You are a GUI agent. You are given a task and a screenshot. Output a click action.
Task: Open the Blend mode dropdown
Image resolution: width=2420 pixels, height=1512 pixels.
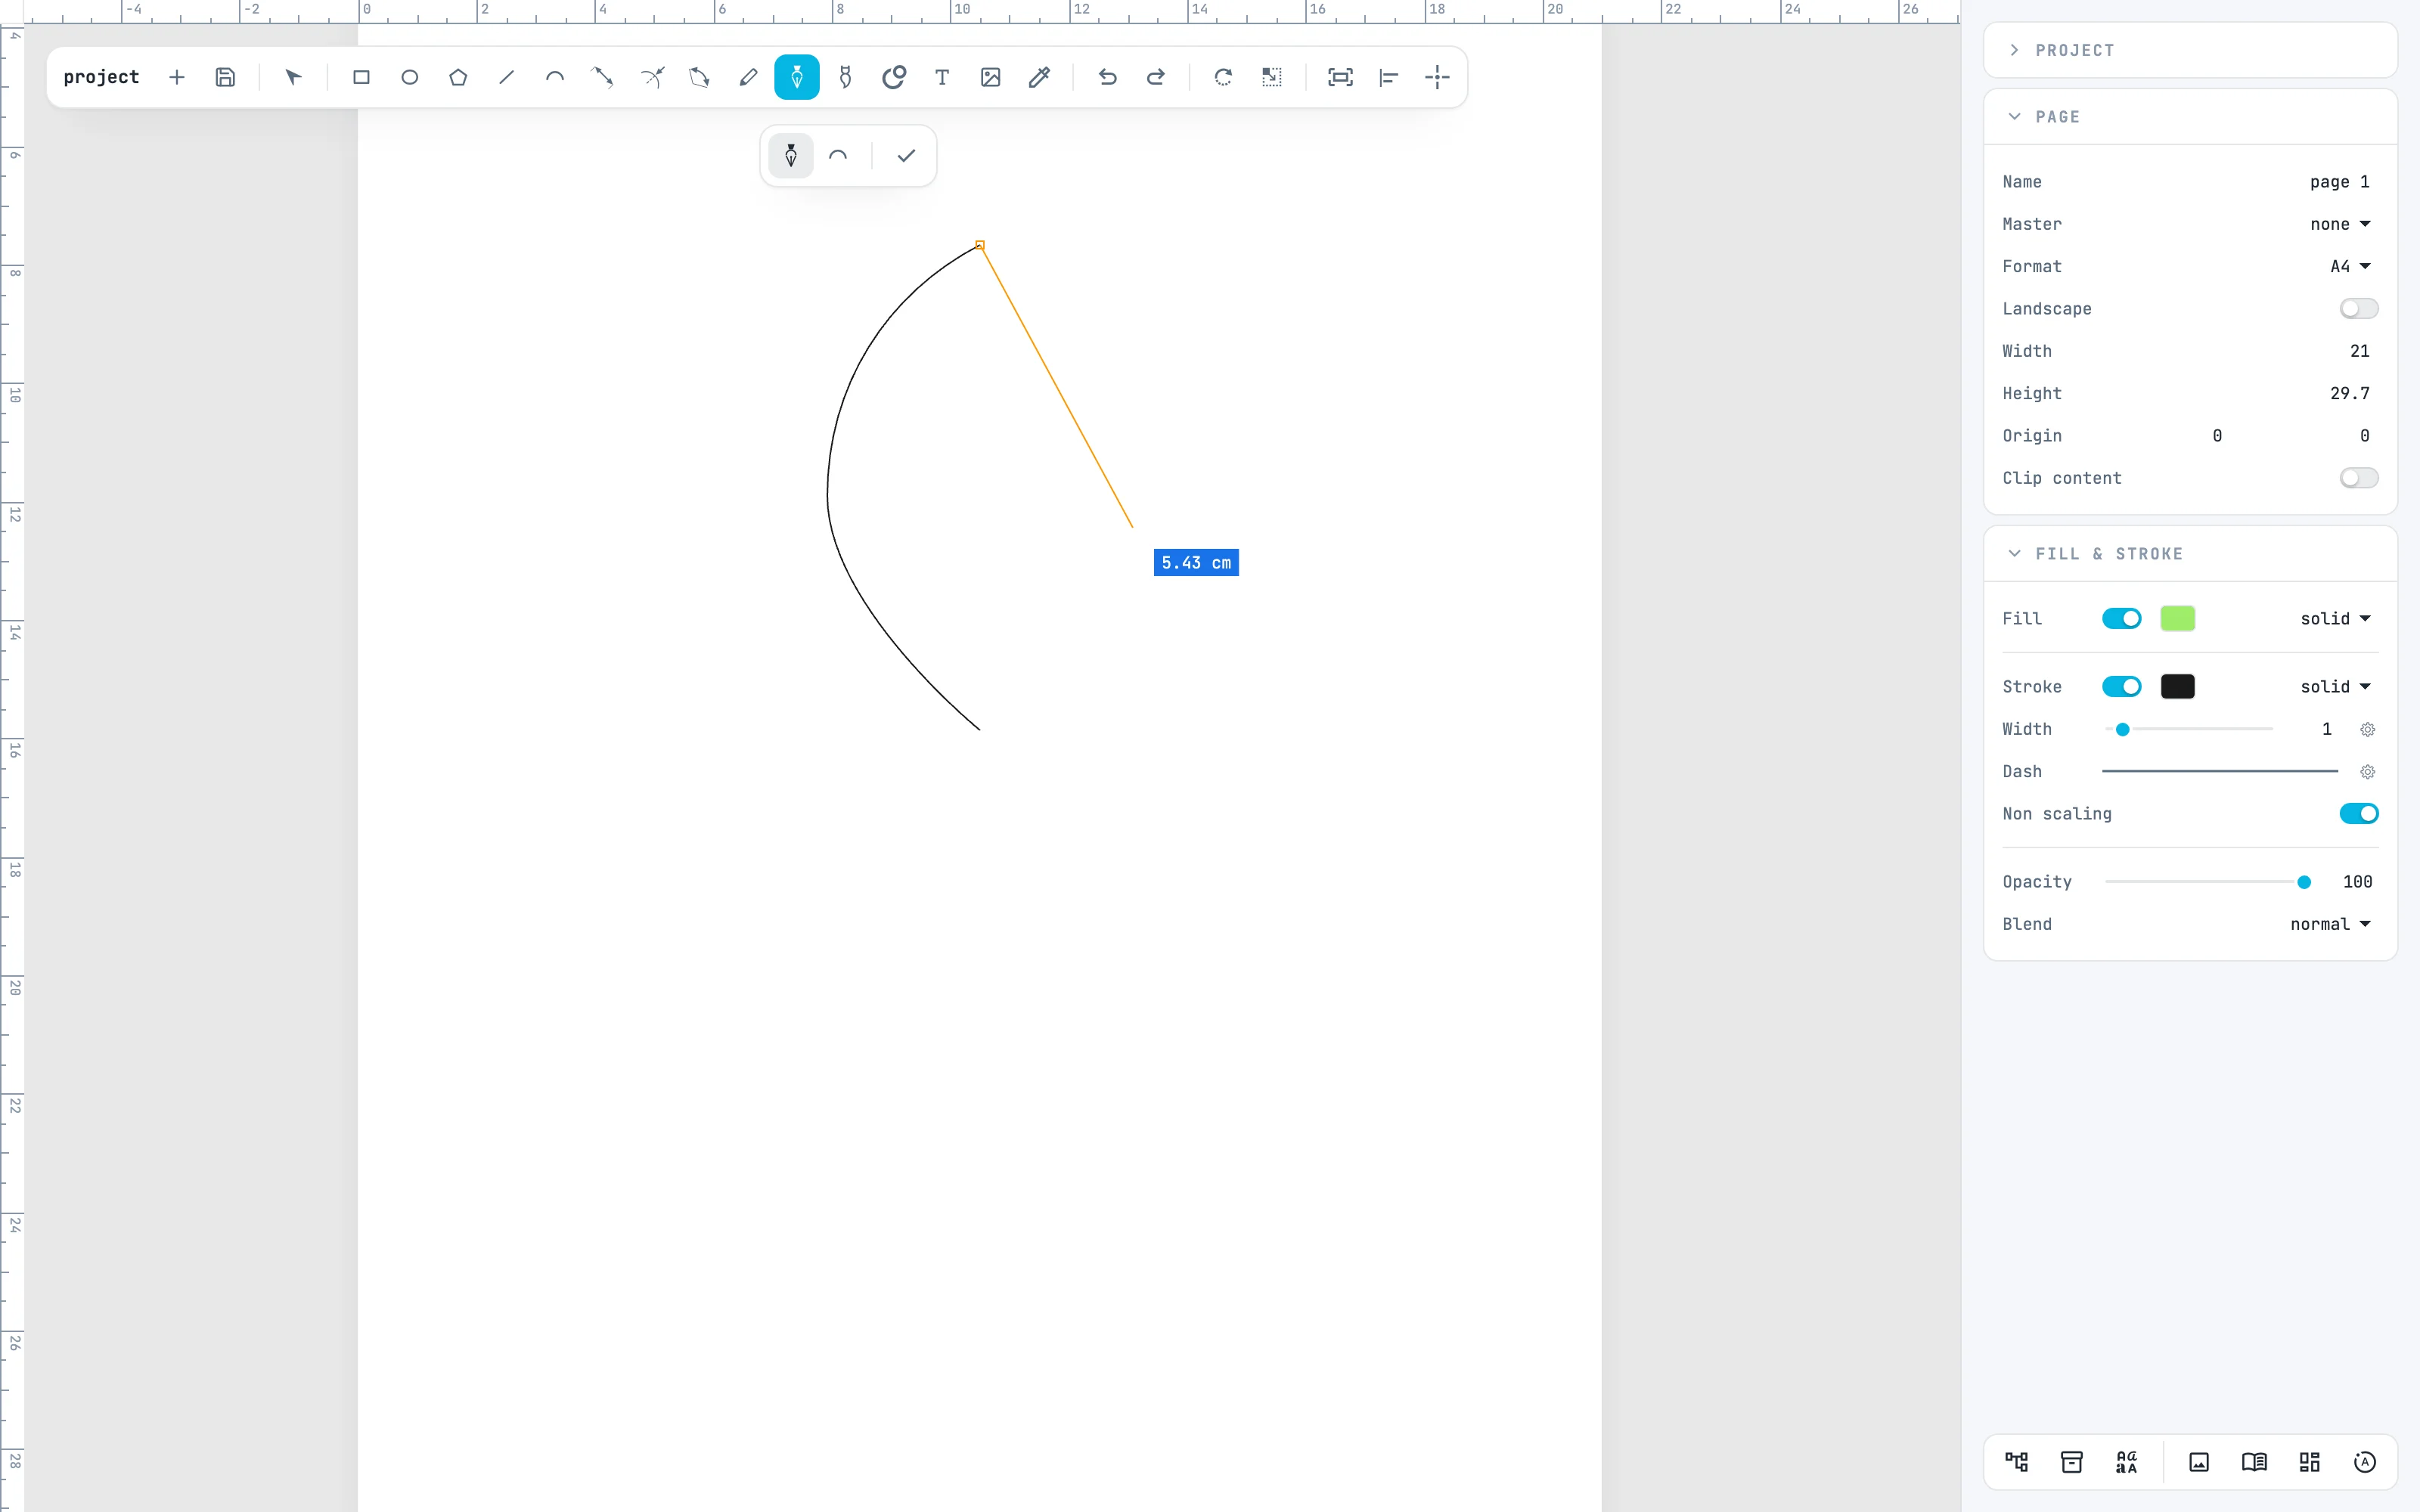[2330, 924]
